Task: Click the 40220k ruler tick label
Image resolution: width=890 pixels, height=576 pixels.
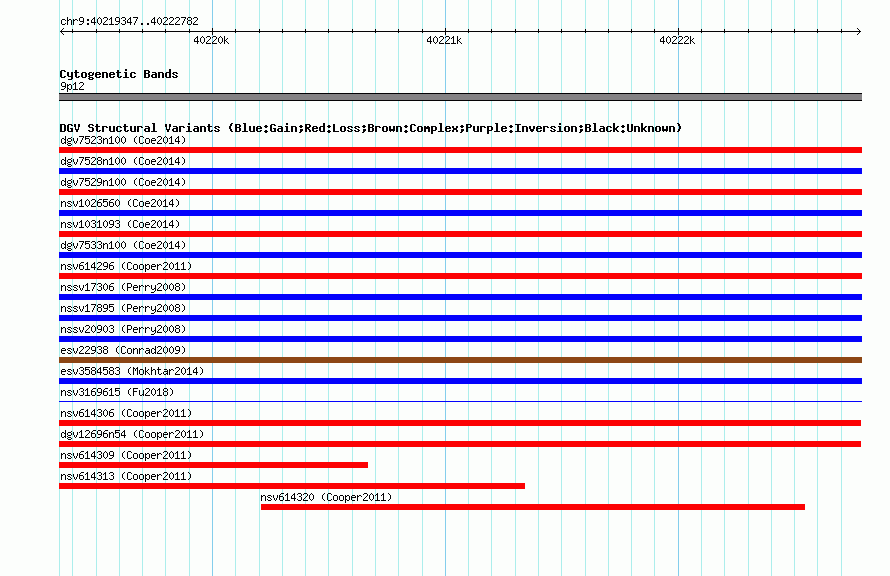Action: click(211, 40)
